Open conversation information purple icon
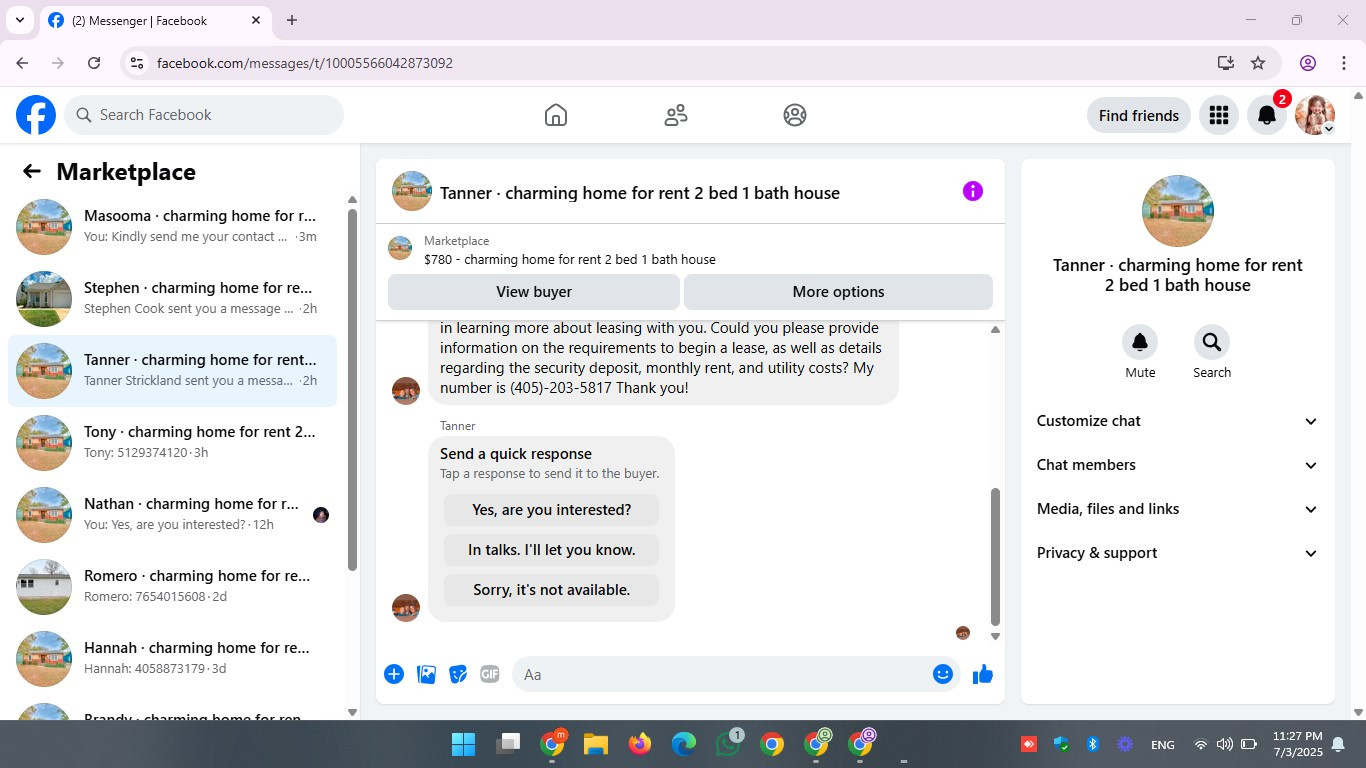 pos(973,191)
